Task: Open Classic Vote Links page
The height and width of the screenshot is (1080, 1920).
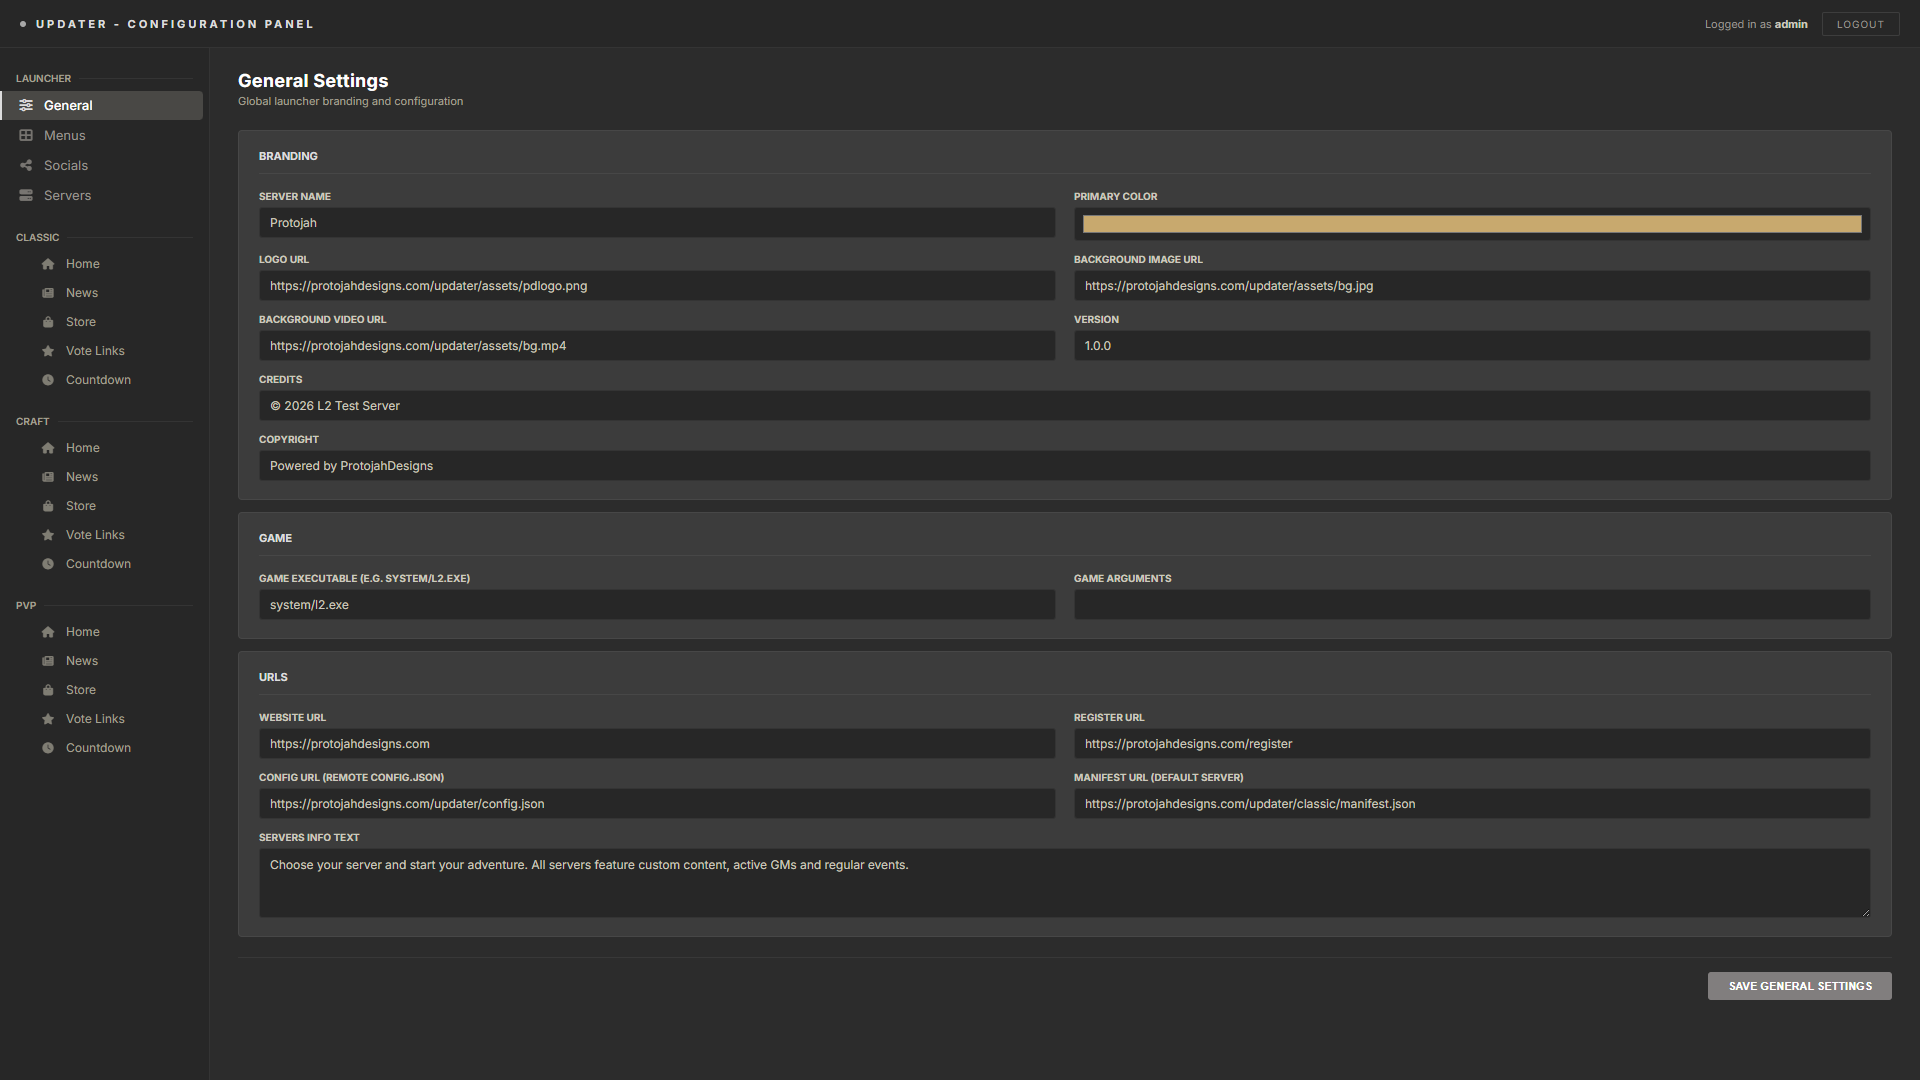Action: (x=102, y=351)
